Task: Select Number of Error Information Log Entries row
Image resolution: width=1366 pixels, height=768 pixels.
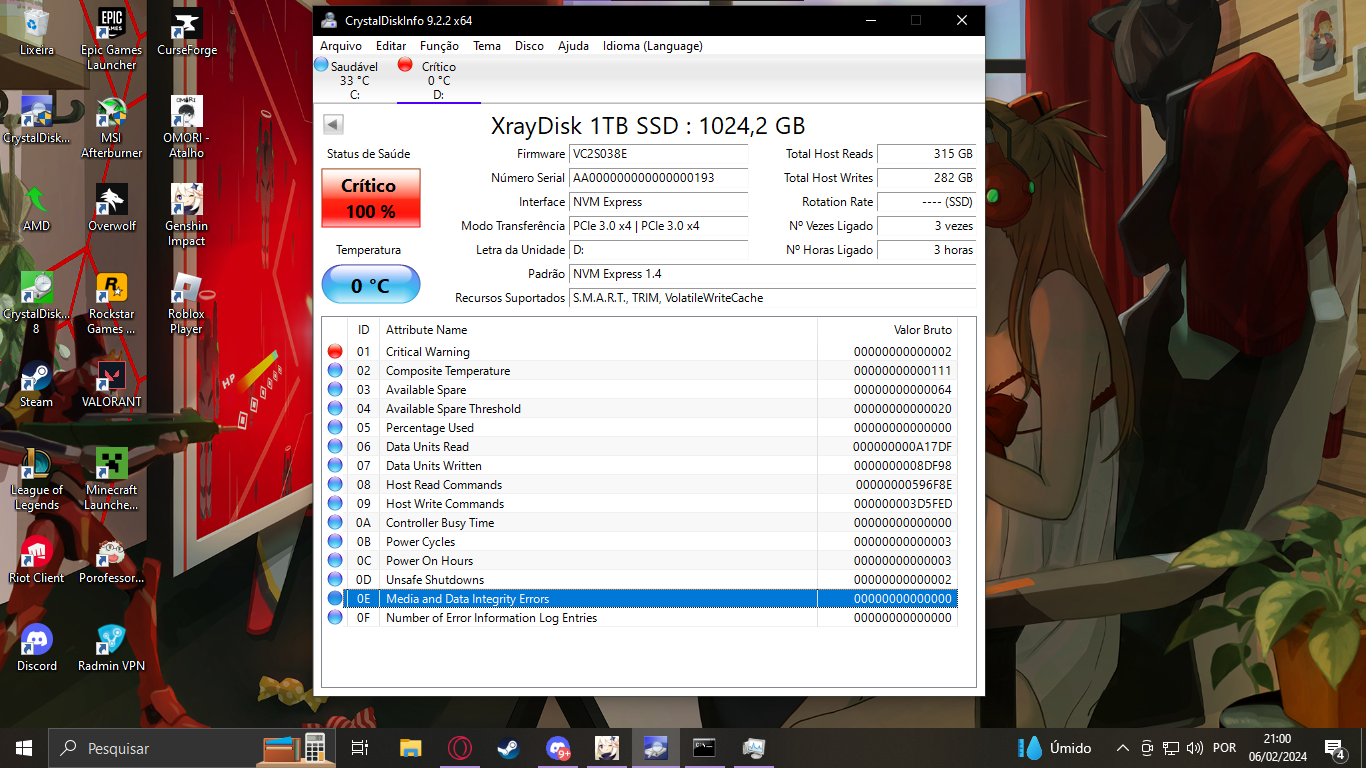Action: point(640,618)
